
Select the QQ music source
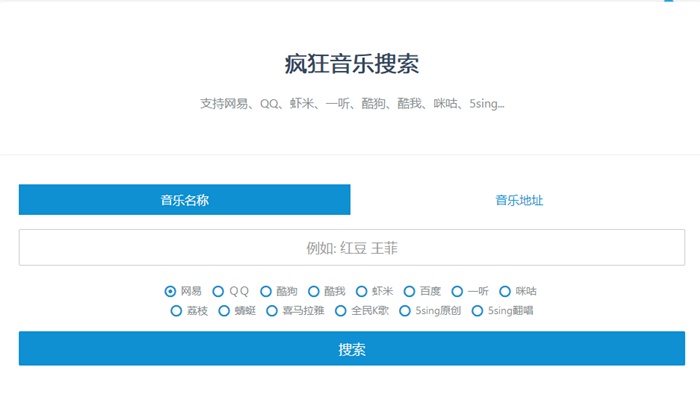click(x=218, y=291)
